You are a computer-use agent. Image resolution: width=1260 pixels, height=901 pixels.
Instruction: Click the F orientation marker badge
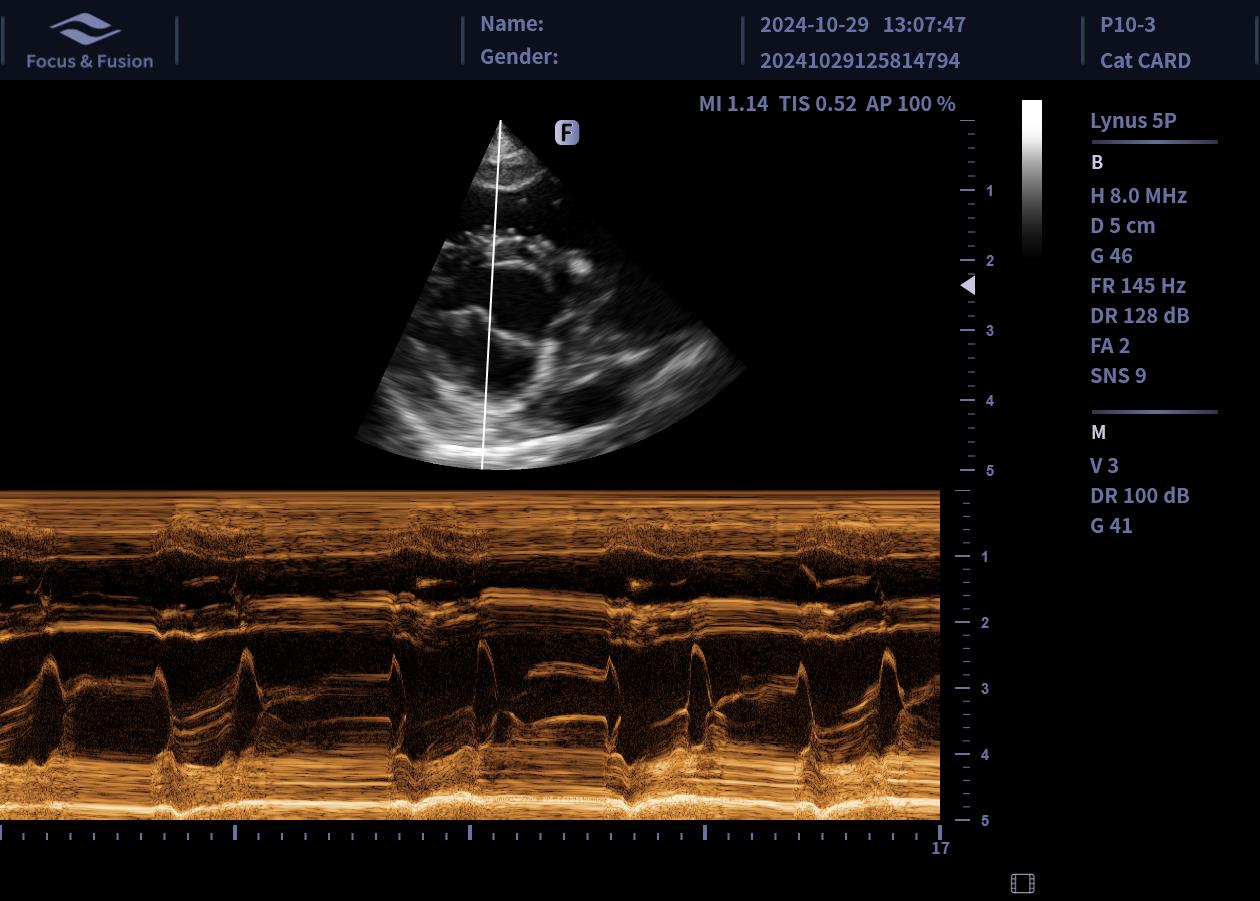pos(567,132)
